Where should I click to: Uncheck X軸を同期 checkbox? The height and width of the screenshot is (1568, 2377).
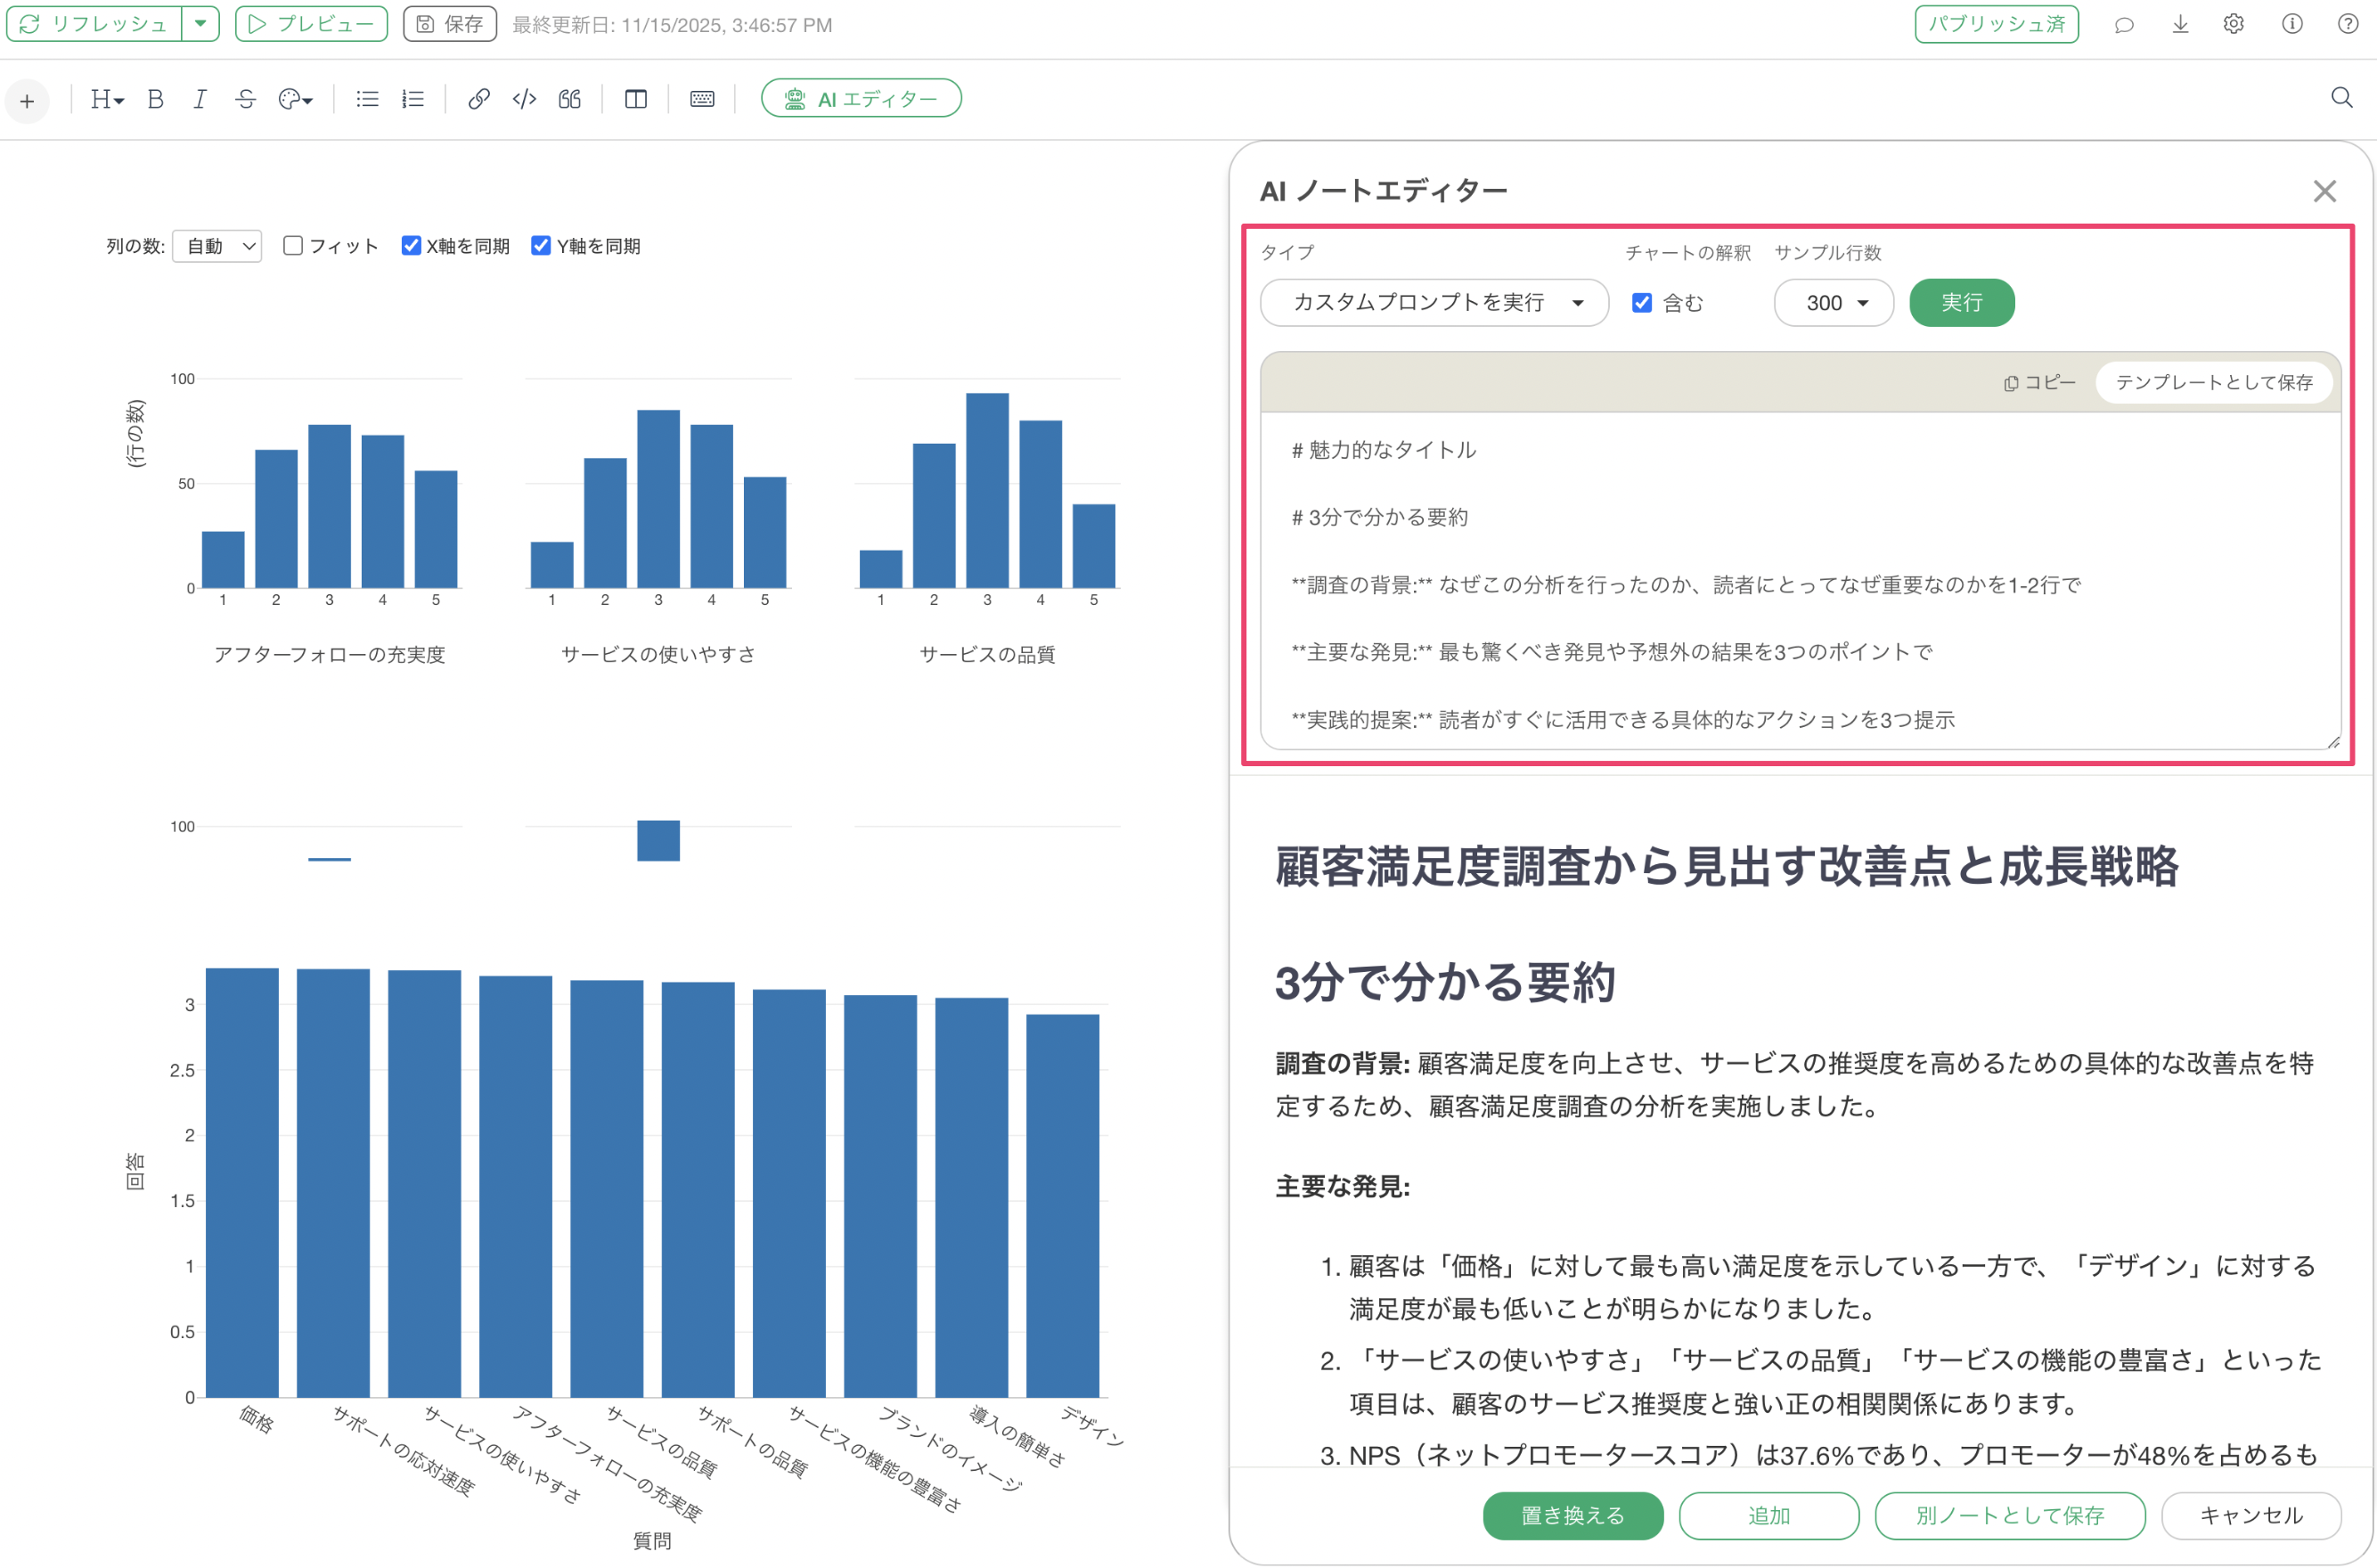coord(411,246)
